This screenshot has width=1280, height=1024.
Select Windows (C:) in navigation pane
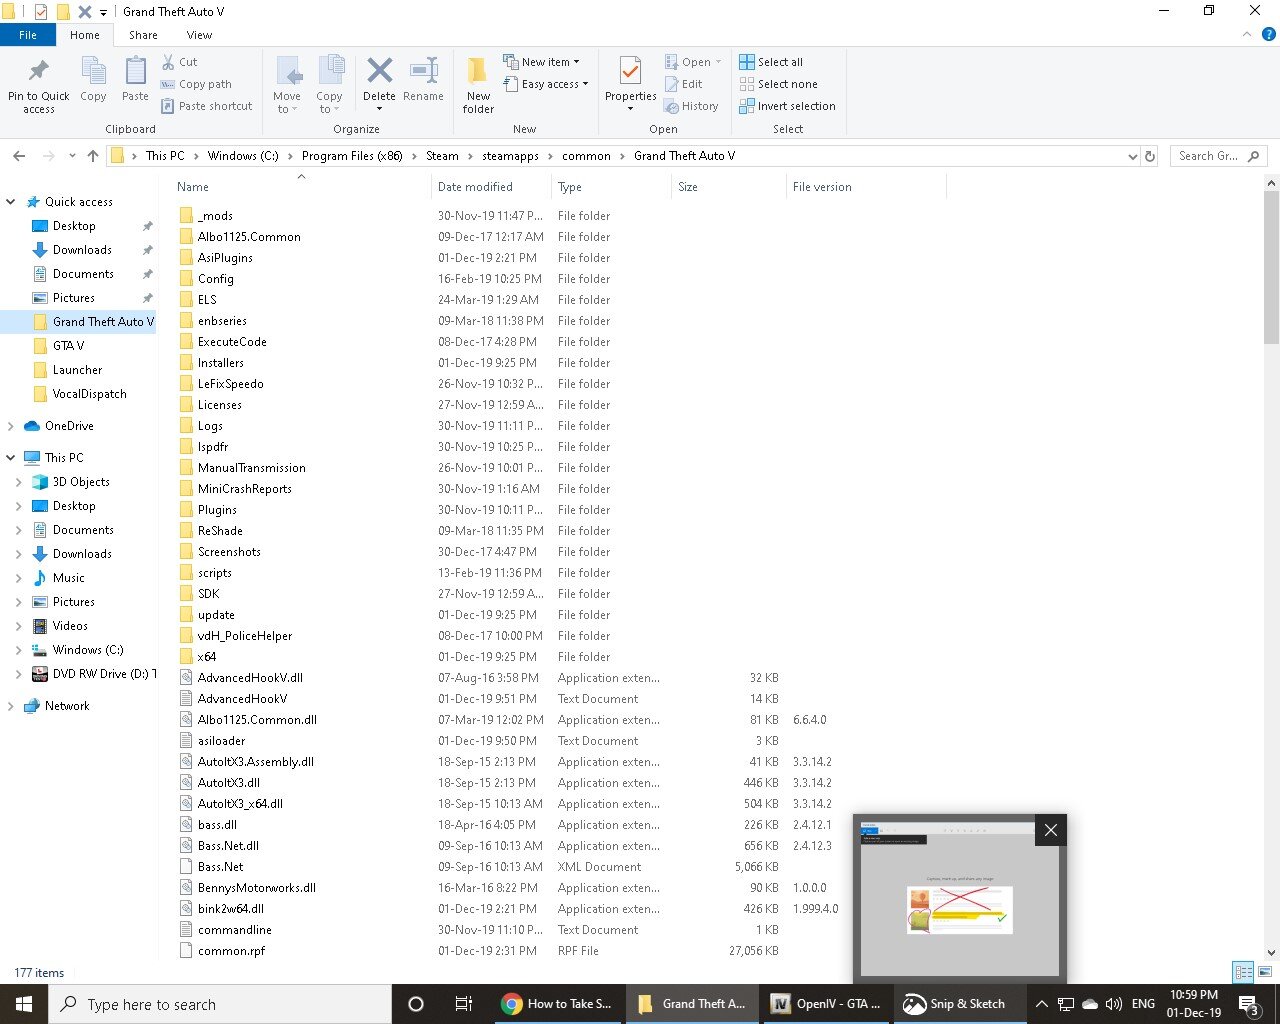point(88,650)
